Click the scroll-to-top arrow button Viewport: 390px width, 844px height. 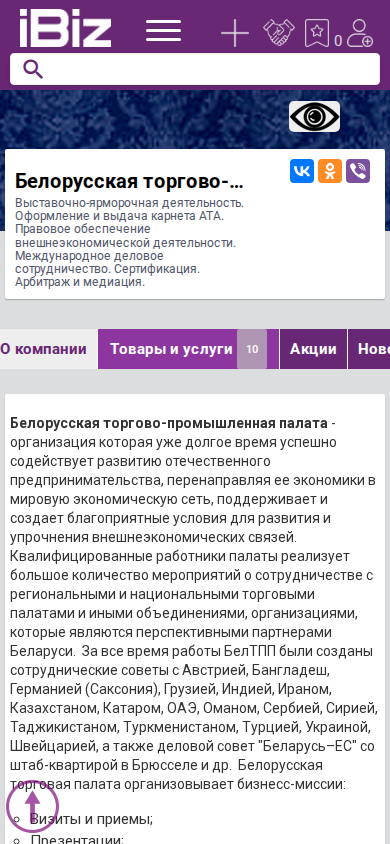coord(33,806)
